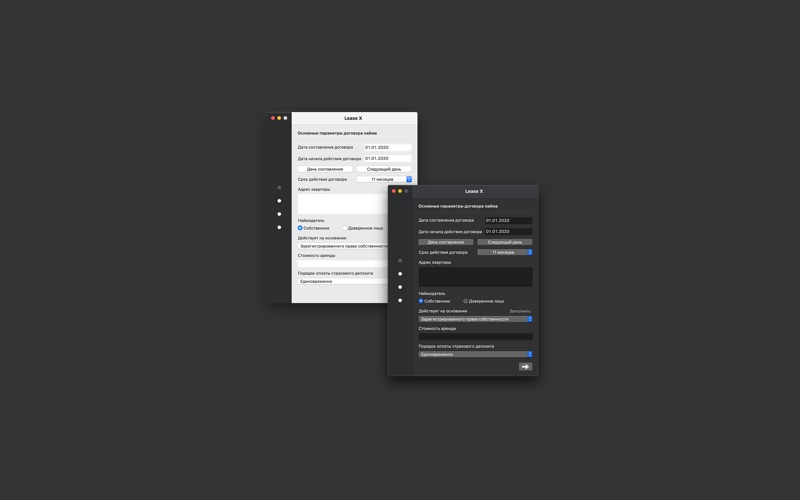
Task: Select the dimmed step dot in dark window sidebar
Action: 400,261
